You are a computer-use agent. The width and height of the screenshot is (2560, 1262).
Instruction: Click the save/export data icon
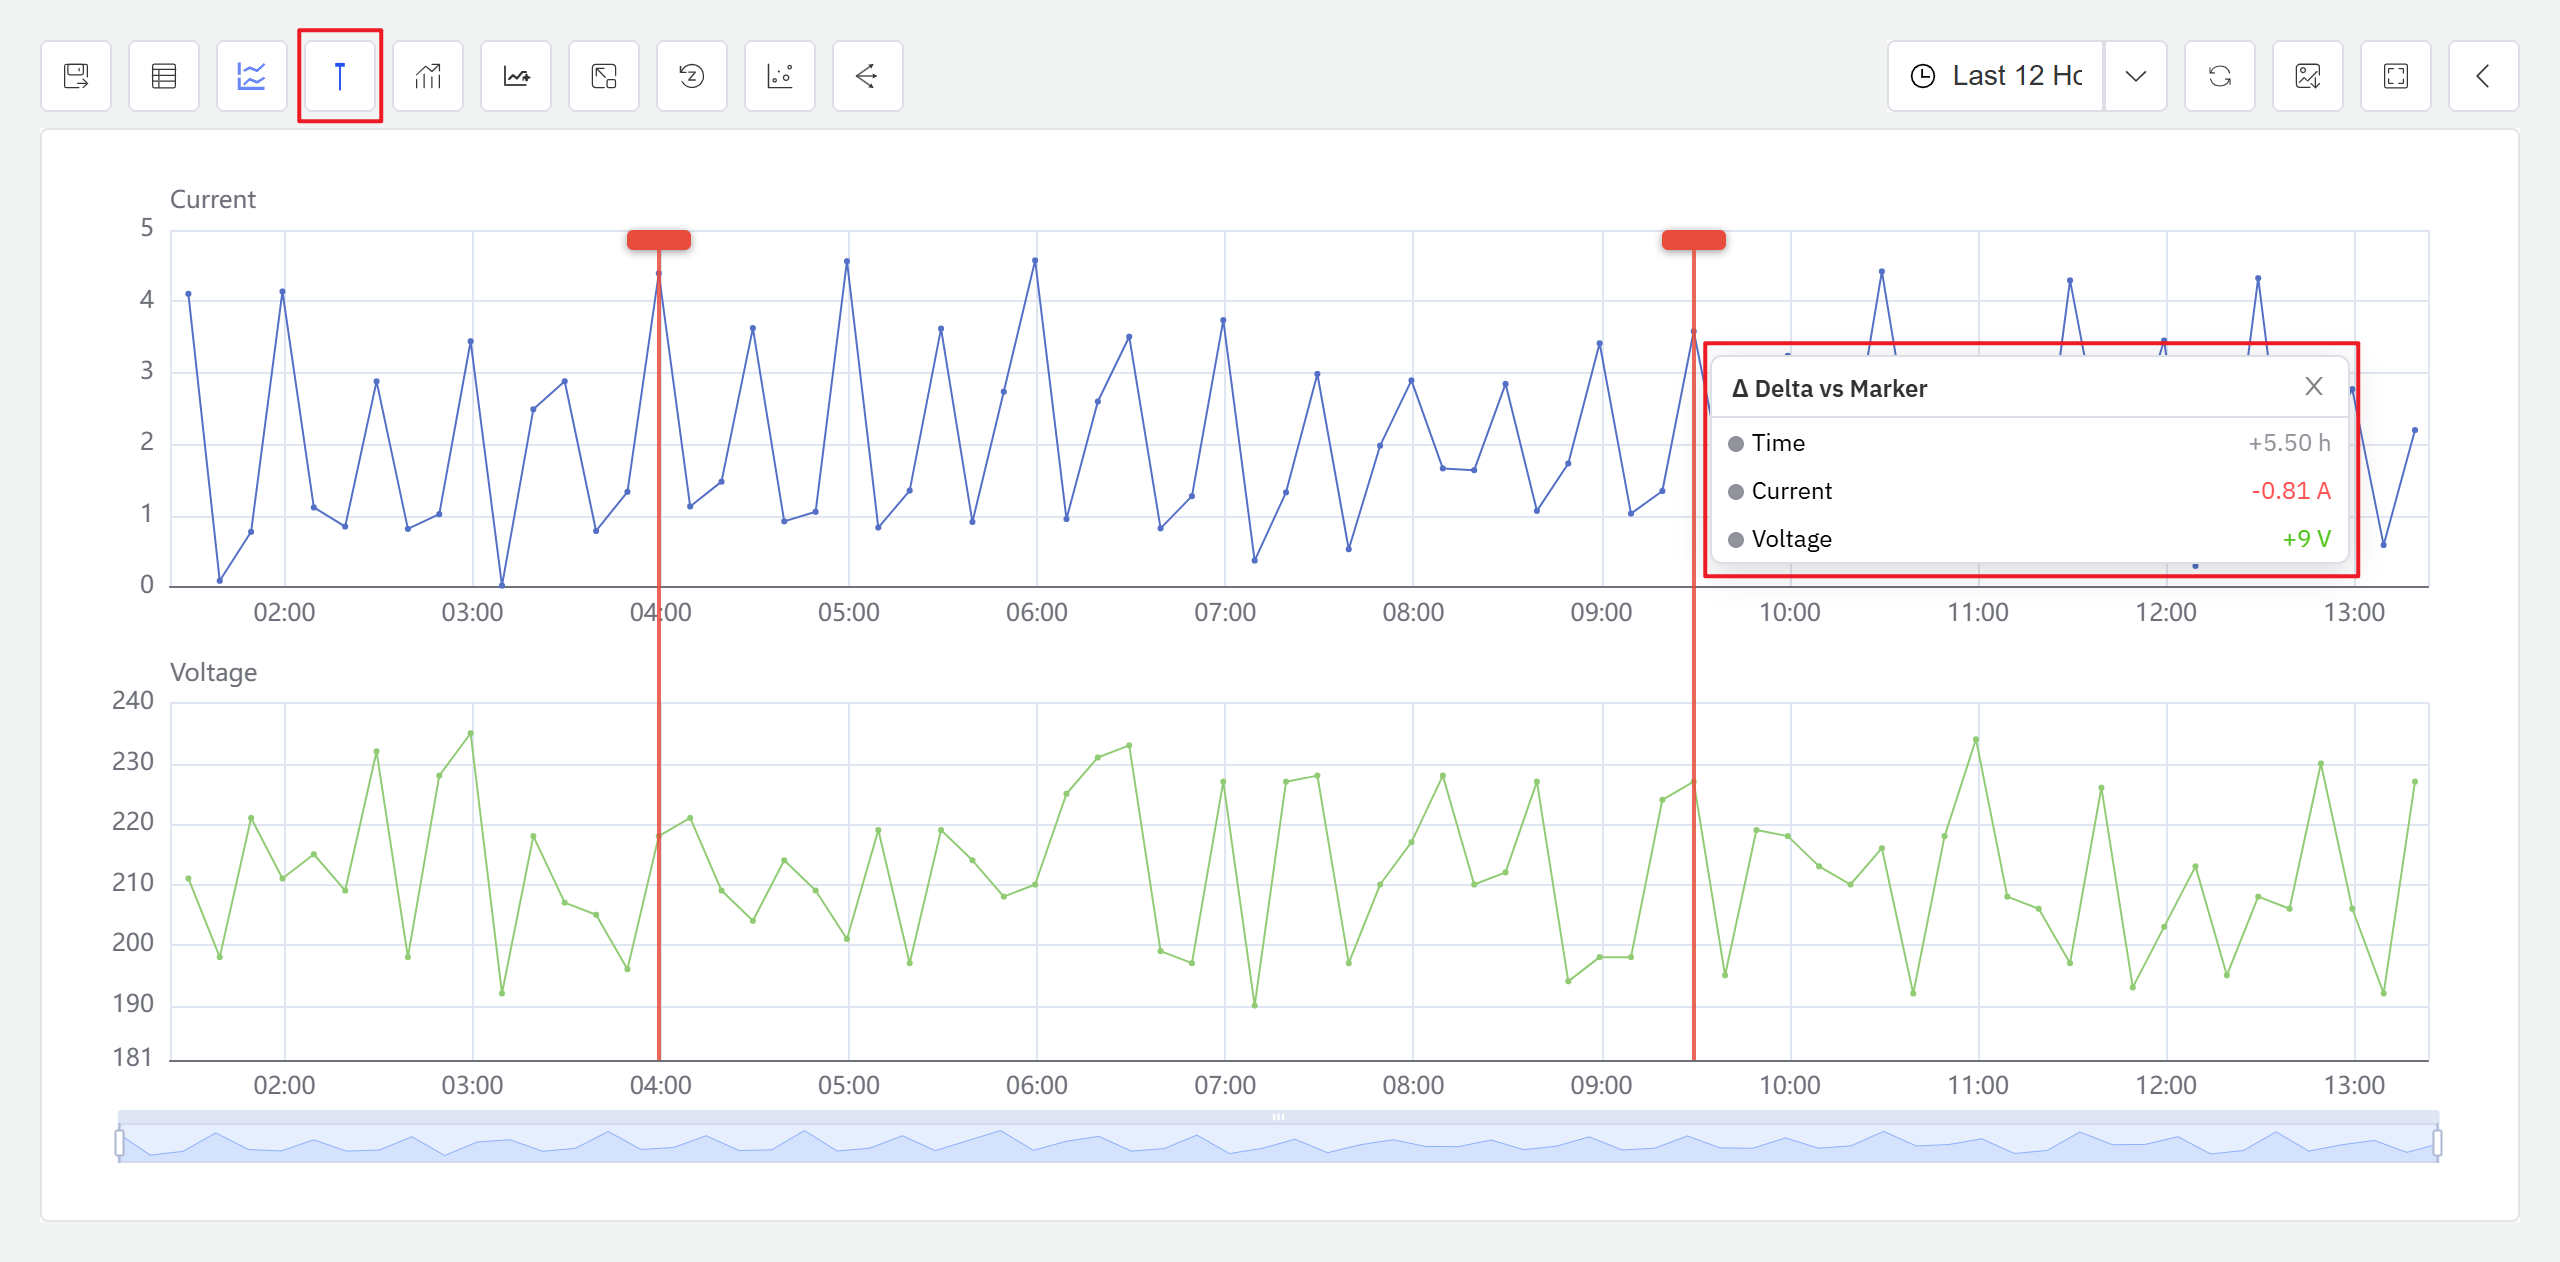point(76,76)
